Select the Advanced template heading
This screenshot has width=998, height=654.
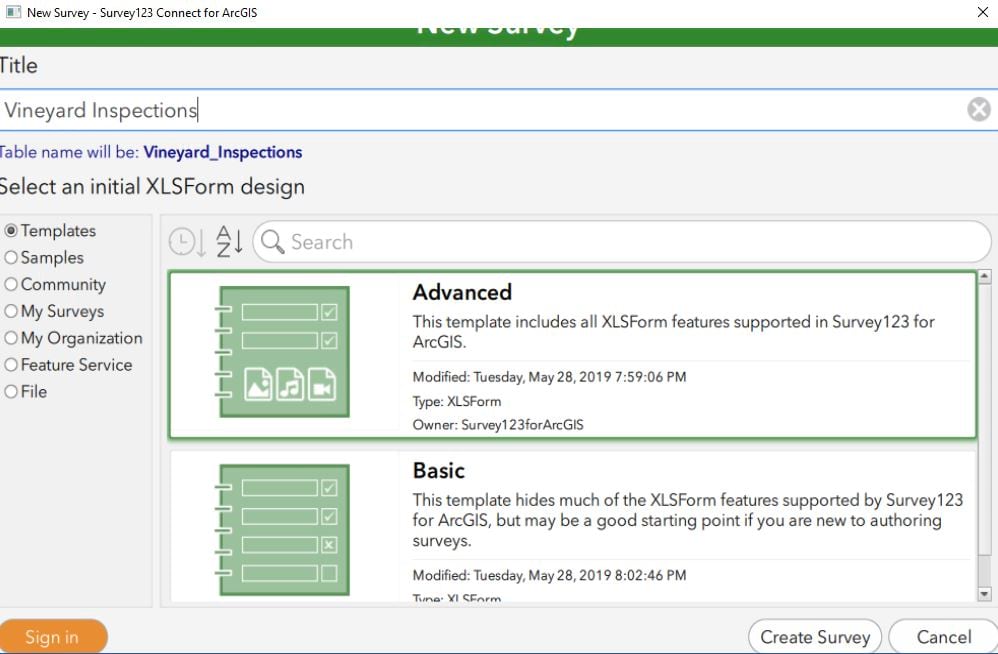coord(462,292)
